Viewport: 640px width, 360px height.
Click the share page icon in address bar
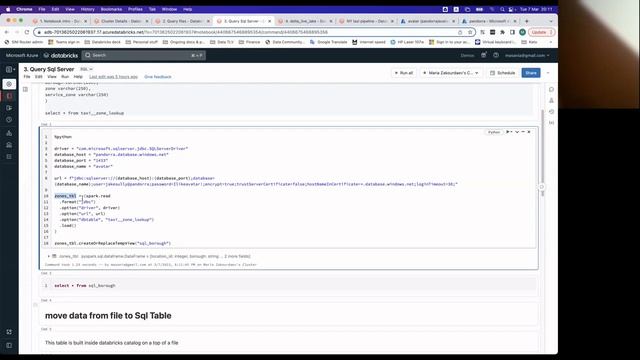460,32
